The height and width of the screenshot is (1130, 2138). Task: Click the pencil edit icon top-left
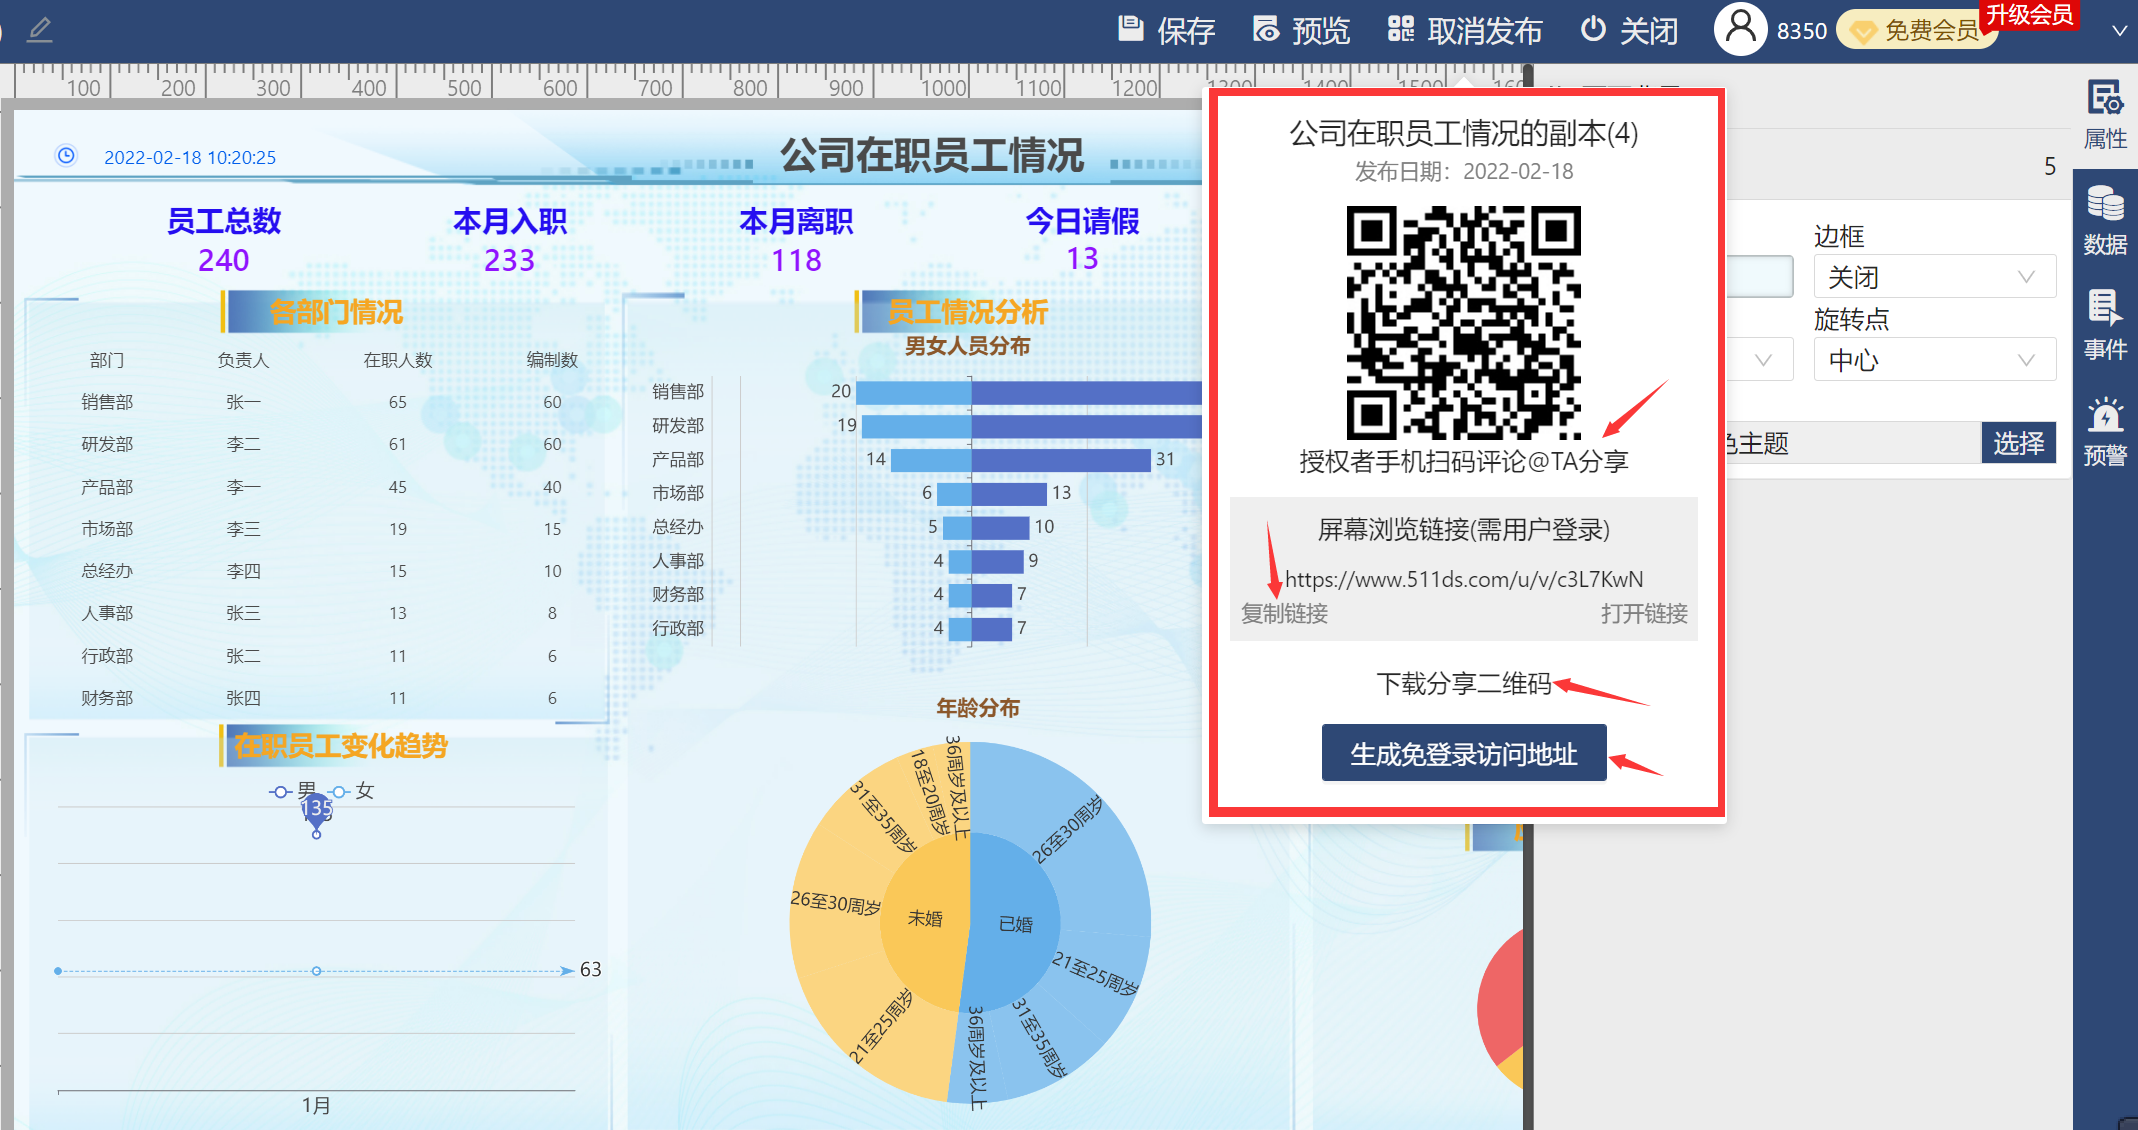point(40,29)
